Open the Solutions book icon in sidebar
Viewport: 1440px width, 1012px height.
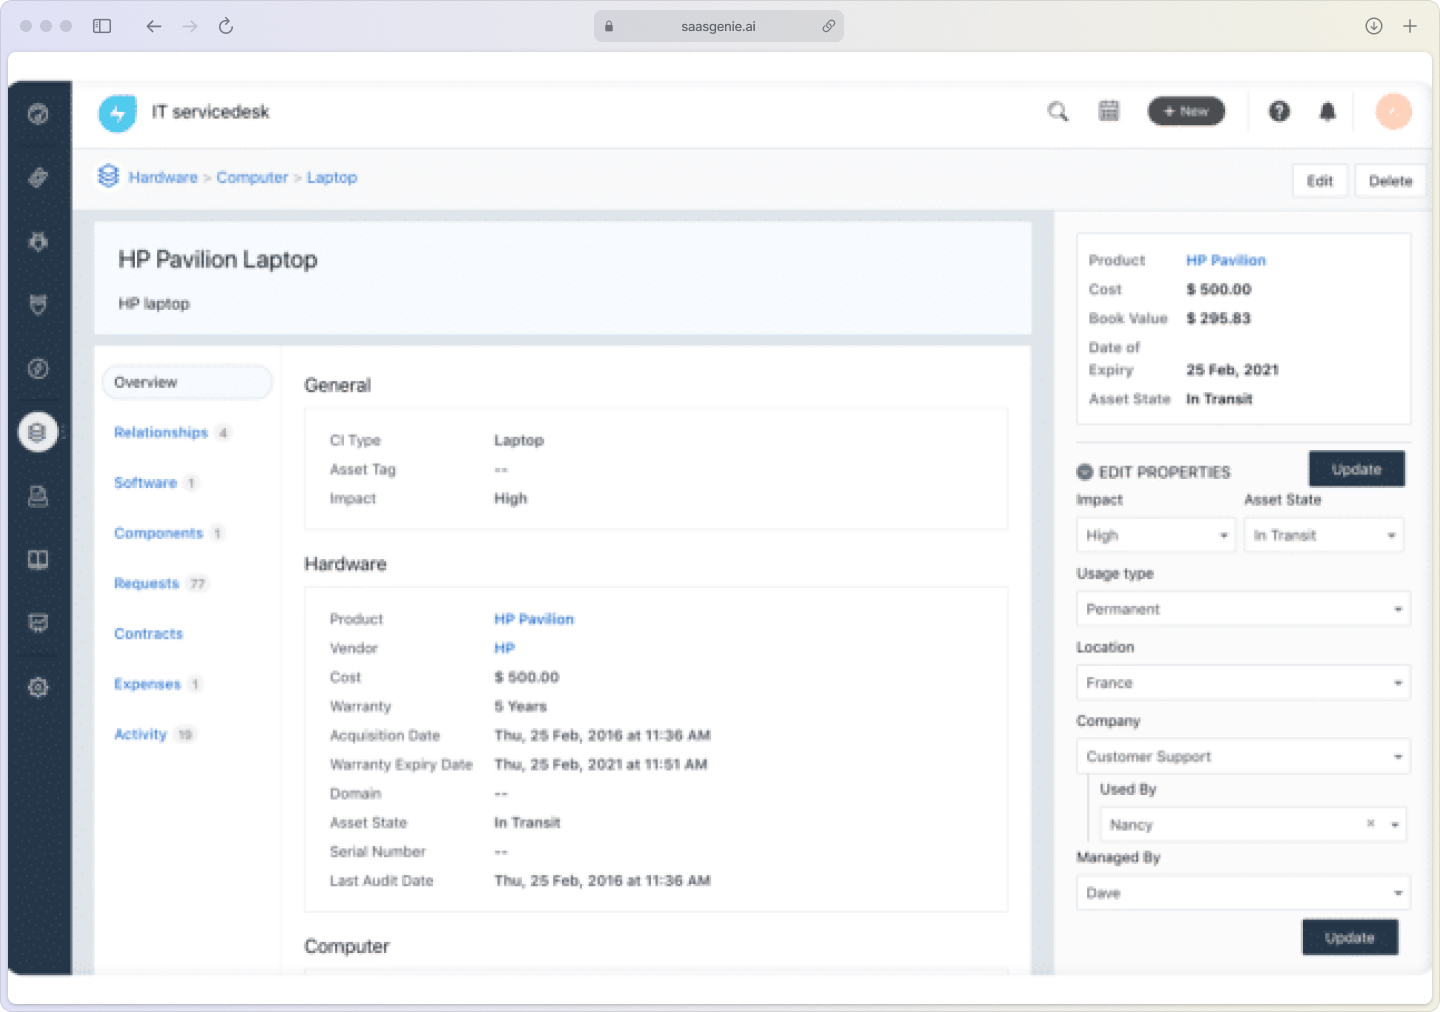[x=38, y=559]
